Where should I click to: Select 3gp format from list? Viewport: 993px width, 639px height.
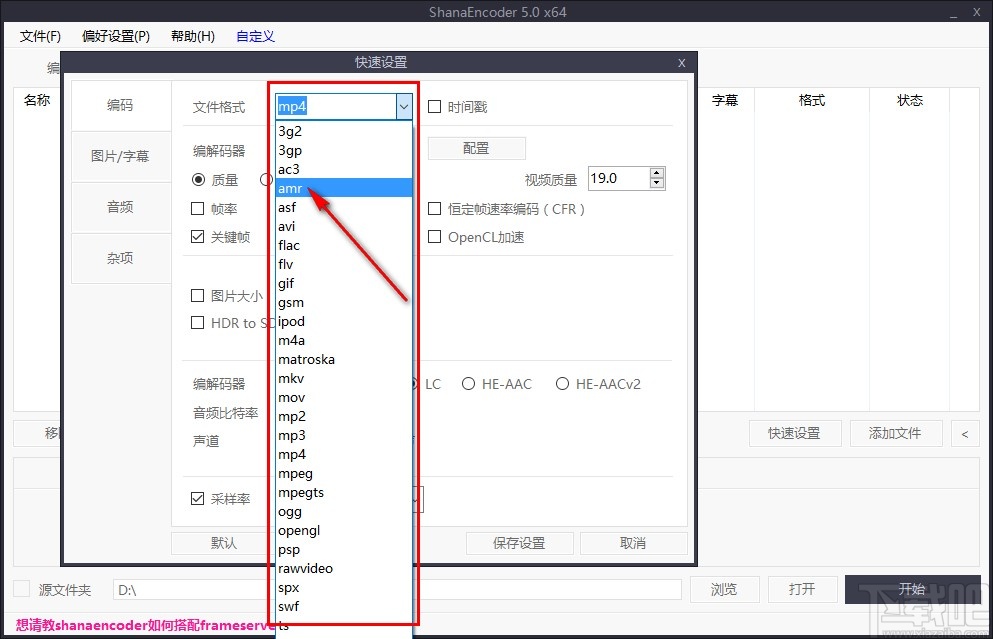[344, 150]
